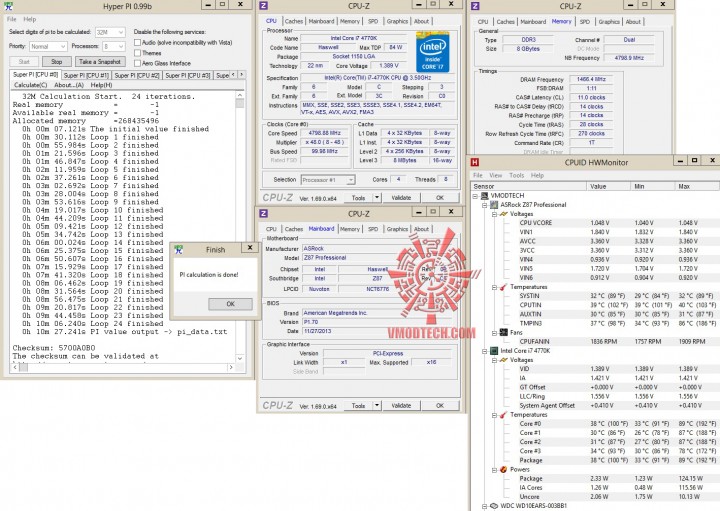Image resolution: width=720 pixels, height=511 pixels.
Task: Click the Max column header in HWMonitor
Action: tap(696, 186)
